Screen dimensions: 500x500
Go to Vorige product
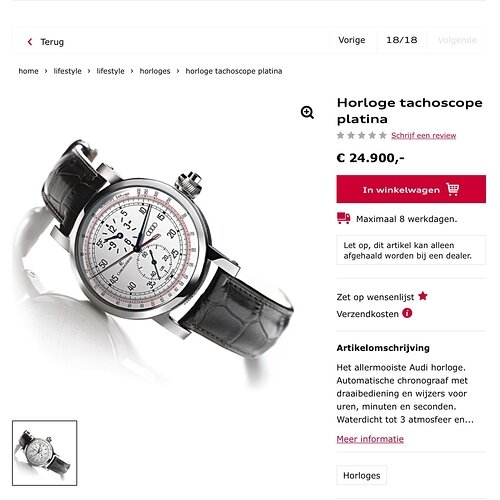[352, 40]
